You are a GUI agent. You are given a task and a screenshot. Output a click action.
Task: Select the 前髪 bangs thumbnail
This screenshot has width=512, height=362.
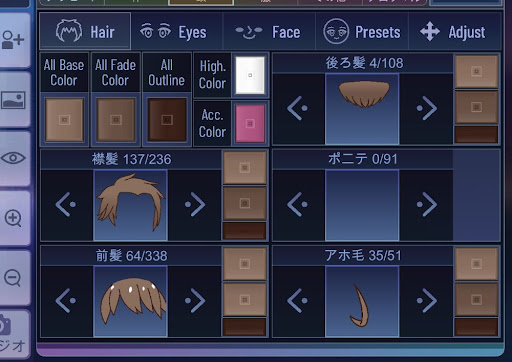click(130, 301)
